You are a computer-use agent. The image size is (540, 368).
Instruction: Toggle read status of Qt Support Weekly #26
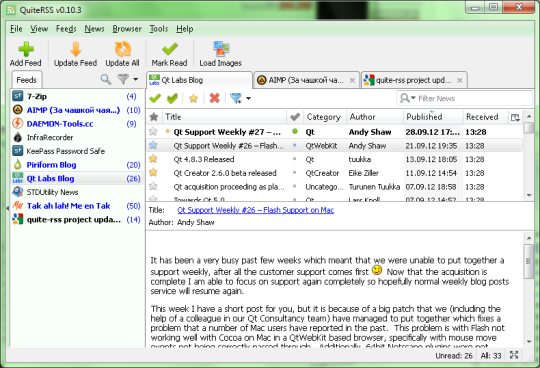point(295,145)
